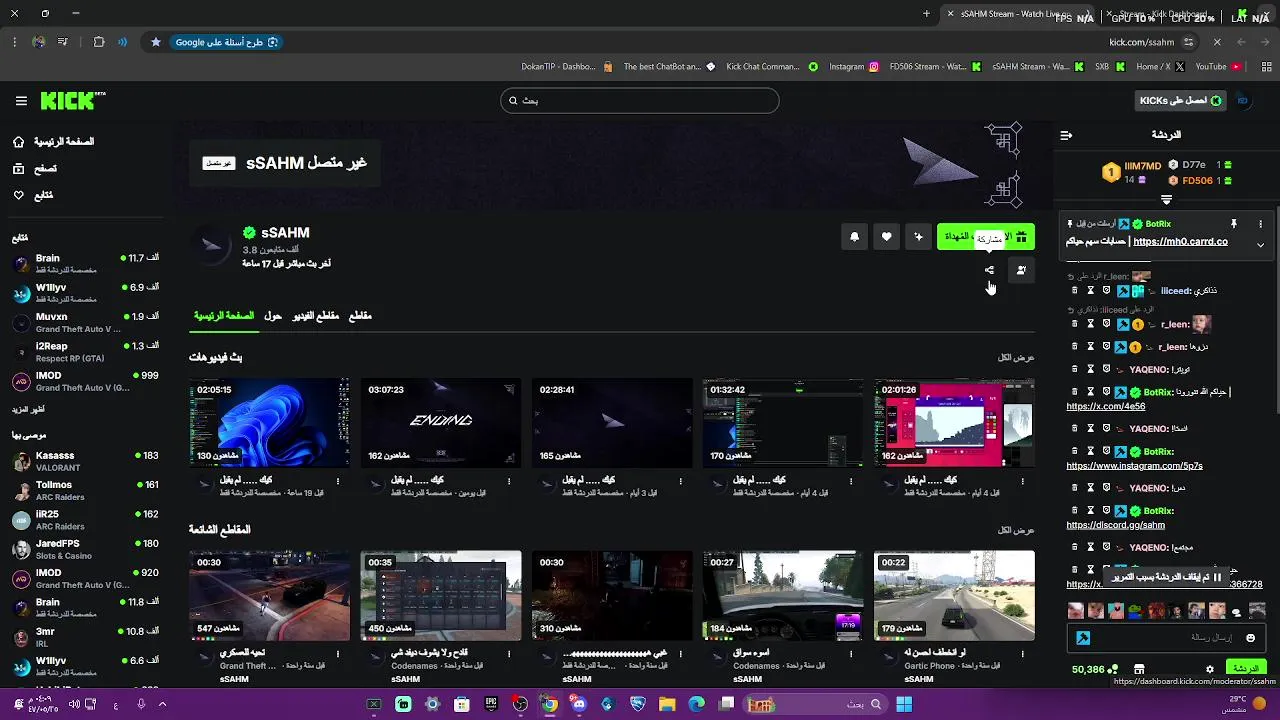Collapse the chat panel with the arrow icon
The image size is (1280, 720).
tap(1066, 135)
